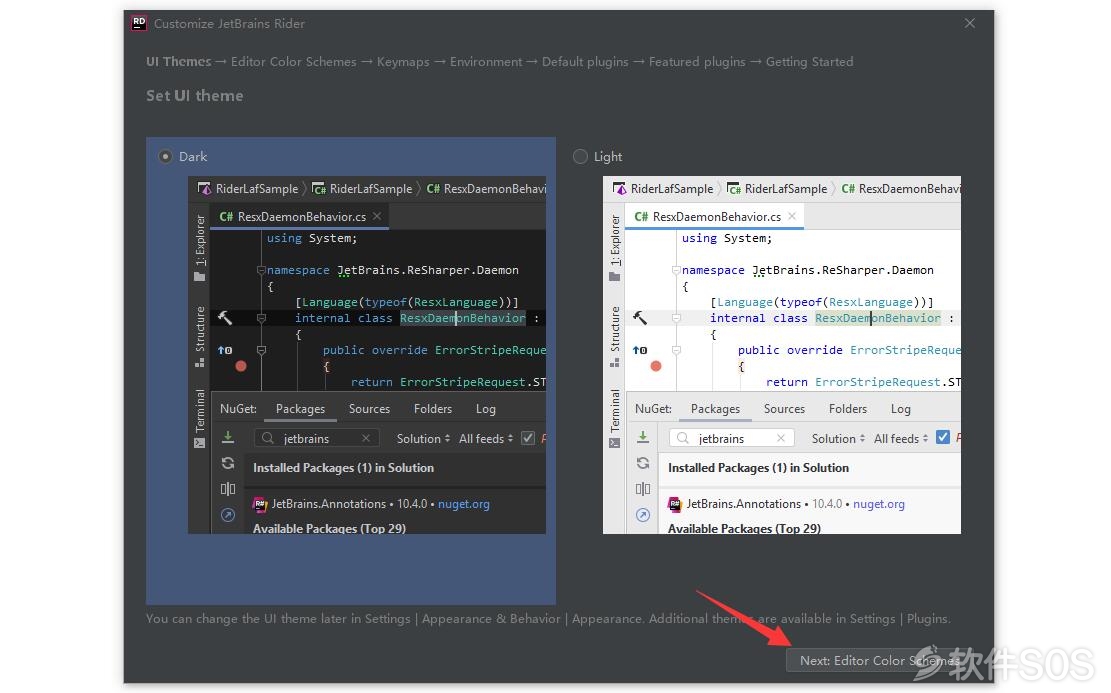Click UI Themes step in wizard breadcrumb
The height and width of the screenshot is (693, 1111).
tap(179, 62)
